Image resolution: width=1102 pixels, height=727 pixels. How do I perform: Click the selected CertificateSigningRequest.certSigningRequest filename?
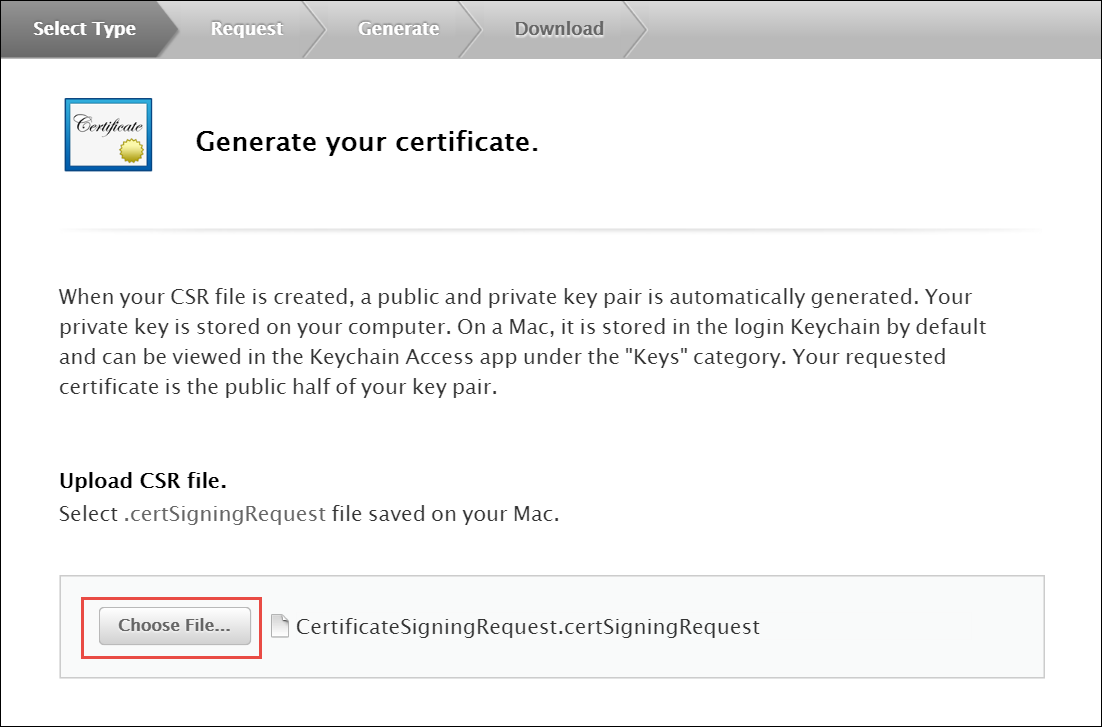pyautogui.click(x=528, y=627)
